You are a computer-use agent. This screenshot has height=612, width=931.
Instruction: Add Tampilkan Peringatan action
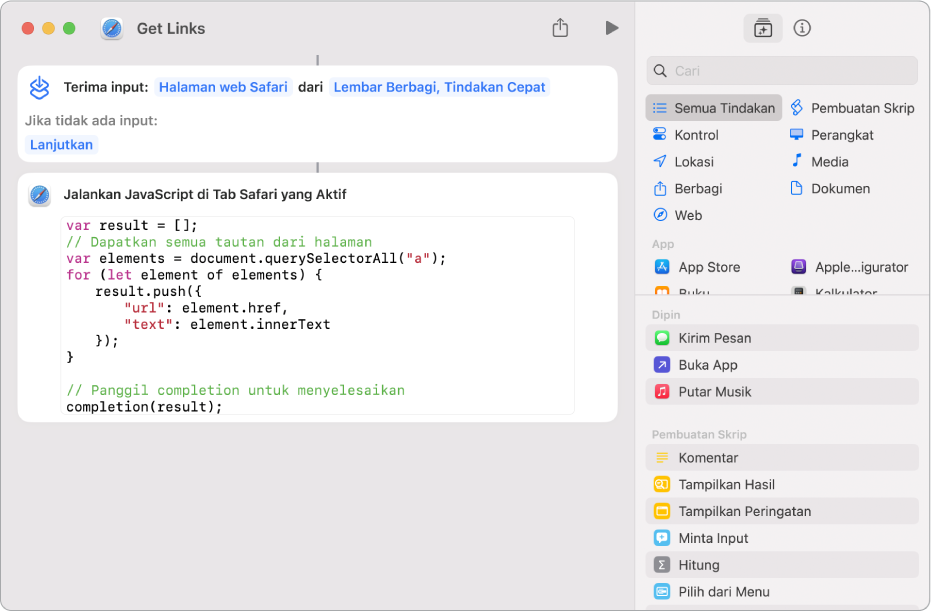[782, 511]
